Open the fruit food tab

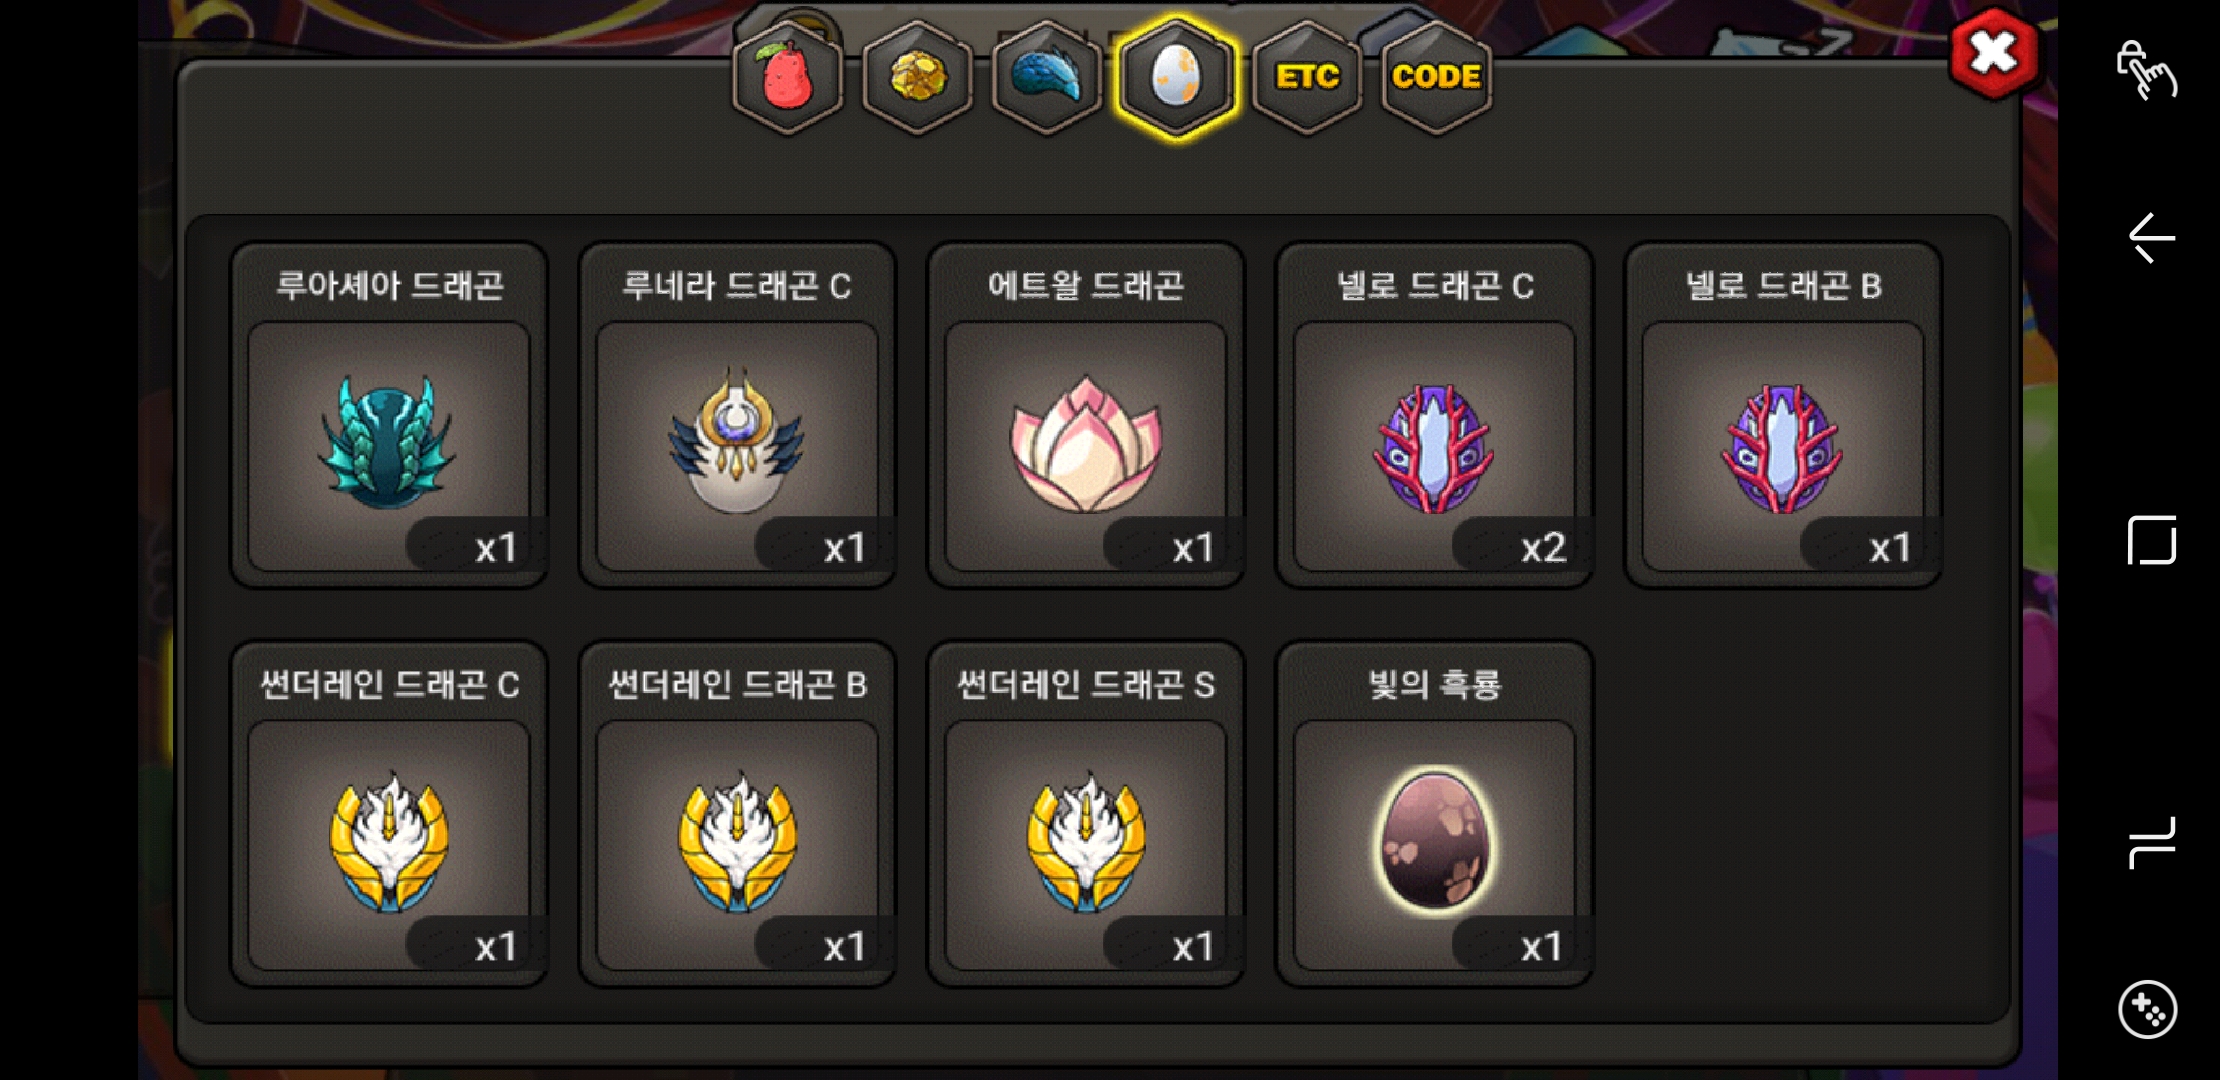788,77
